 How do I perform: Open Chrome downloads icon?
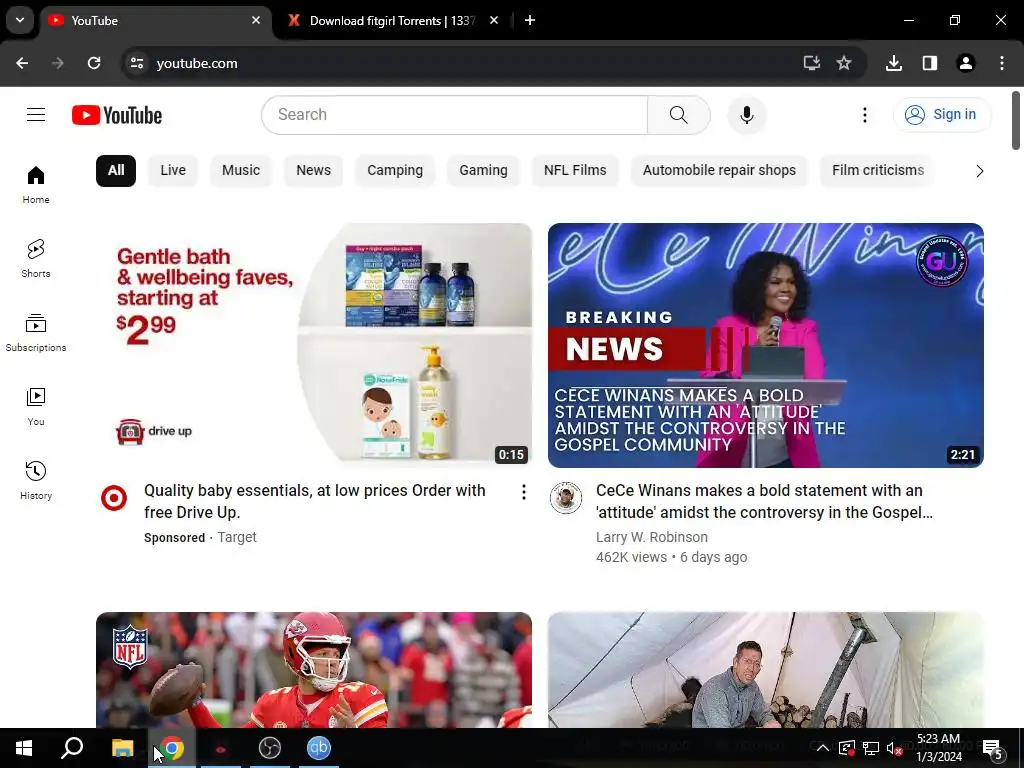click(x=893, y=63)
